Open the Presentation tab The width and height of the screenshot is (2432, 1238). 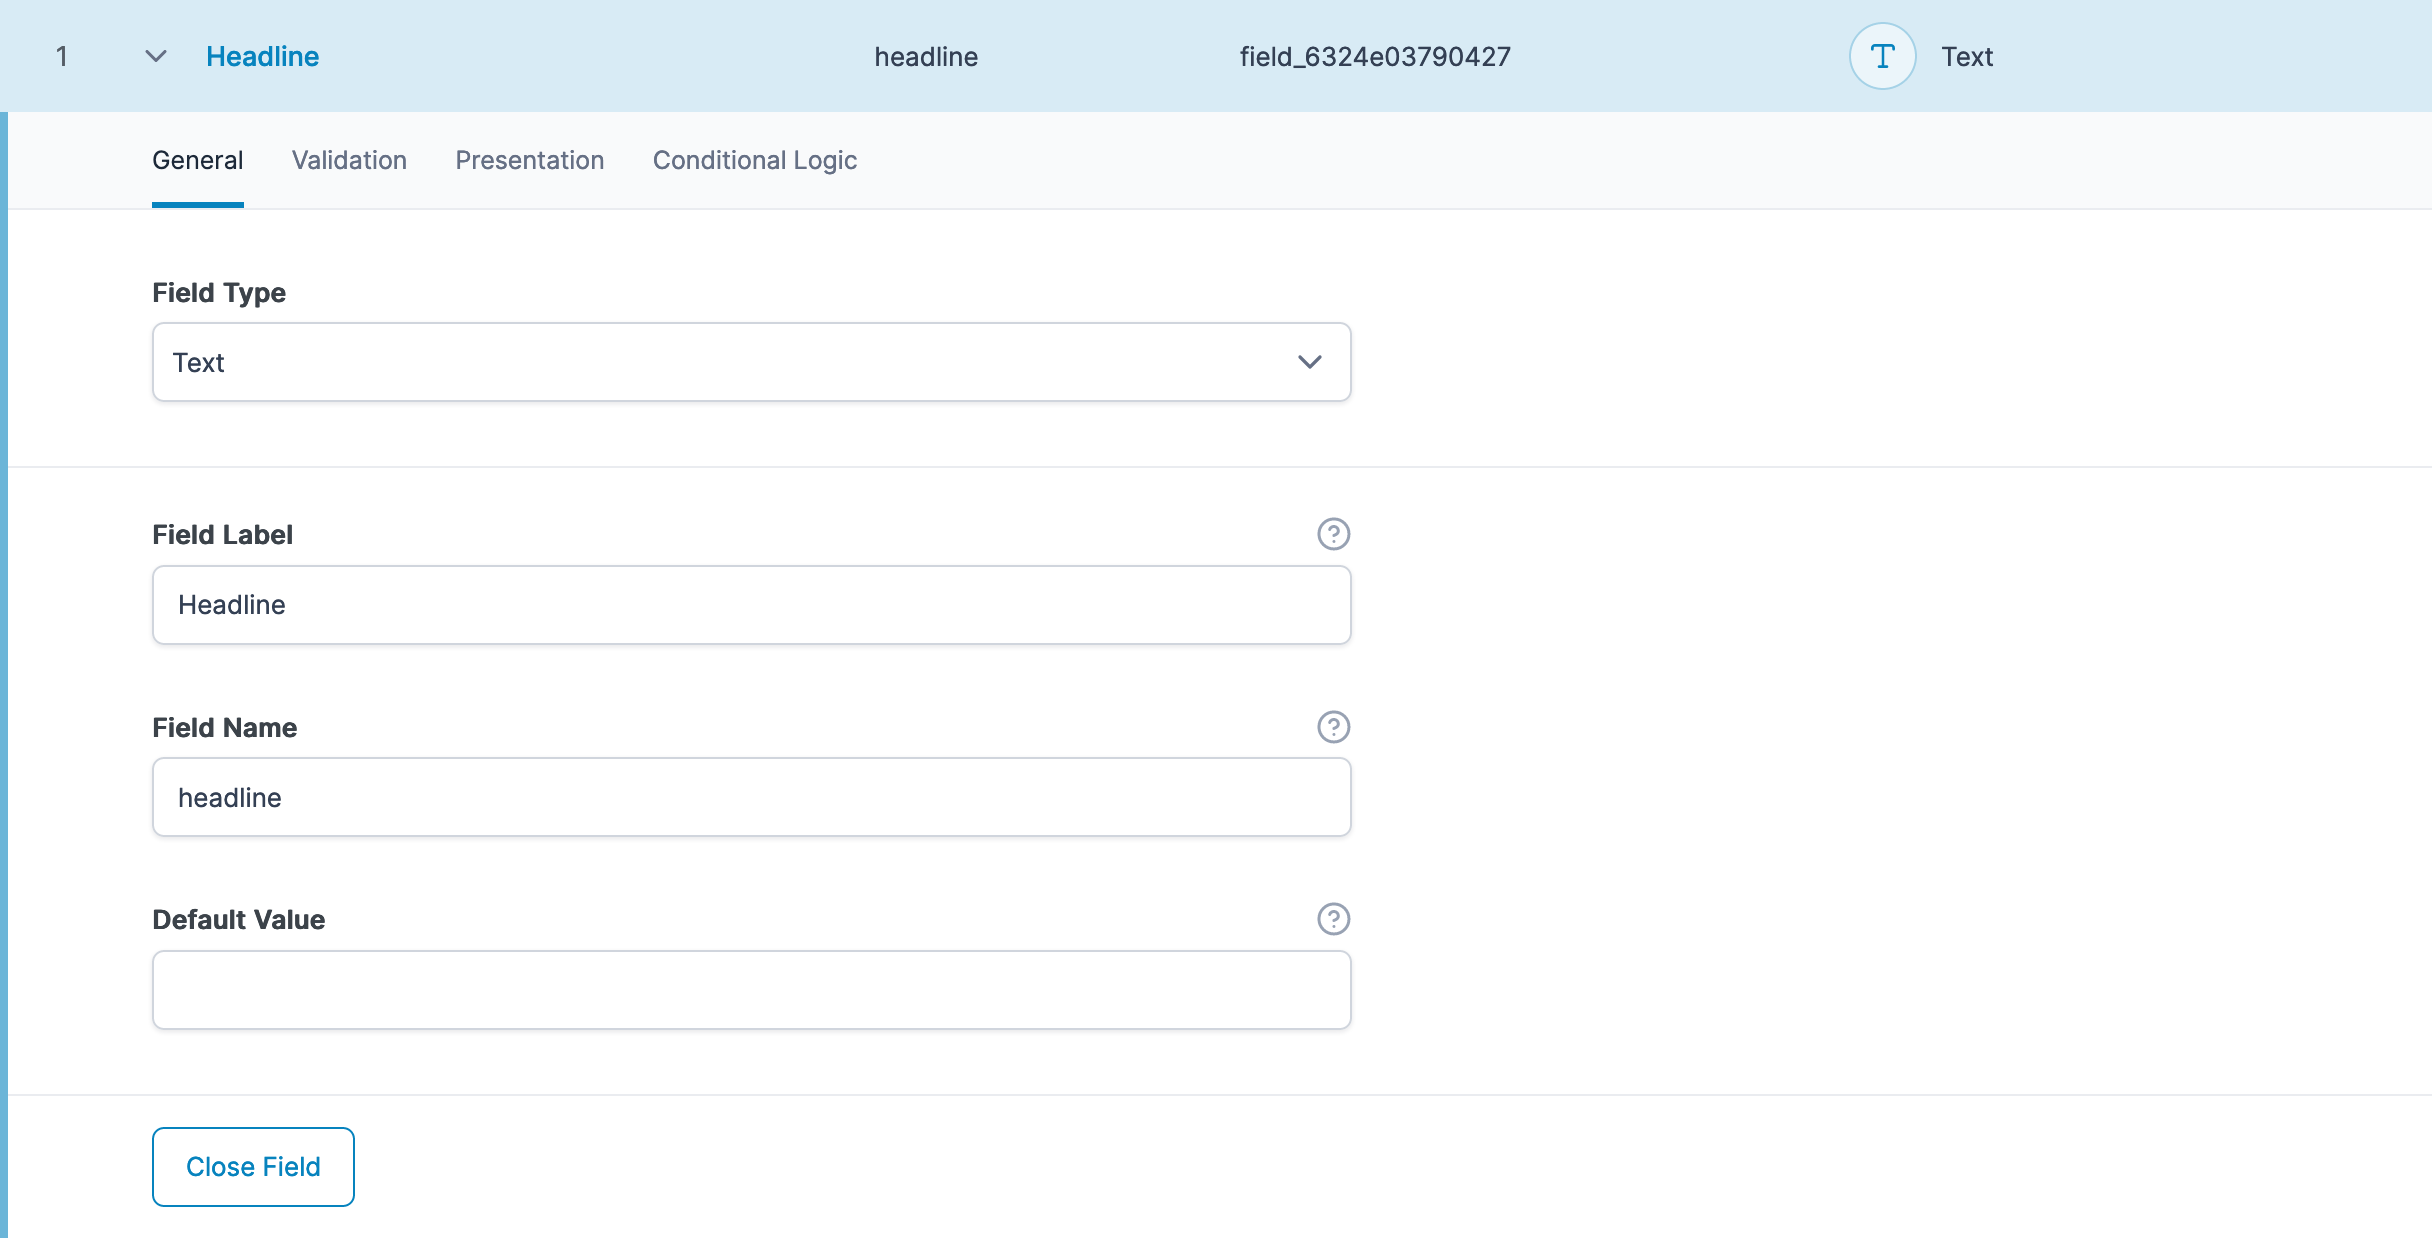tap(530, 160)
